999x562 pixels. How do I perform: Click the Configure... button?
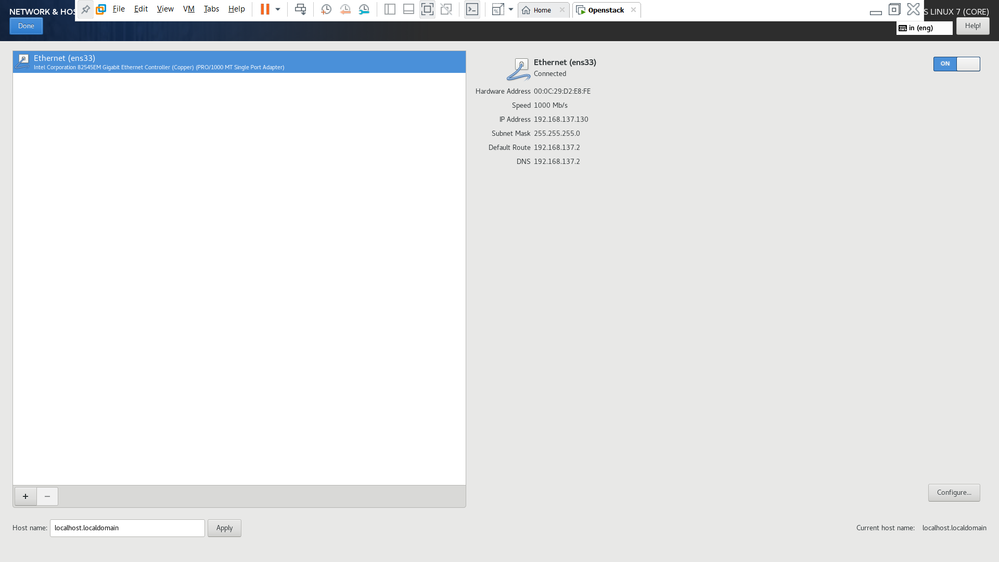(953, 493)
